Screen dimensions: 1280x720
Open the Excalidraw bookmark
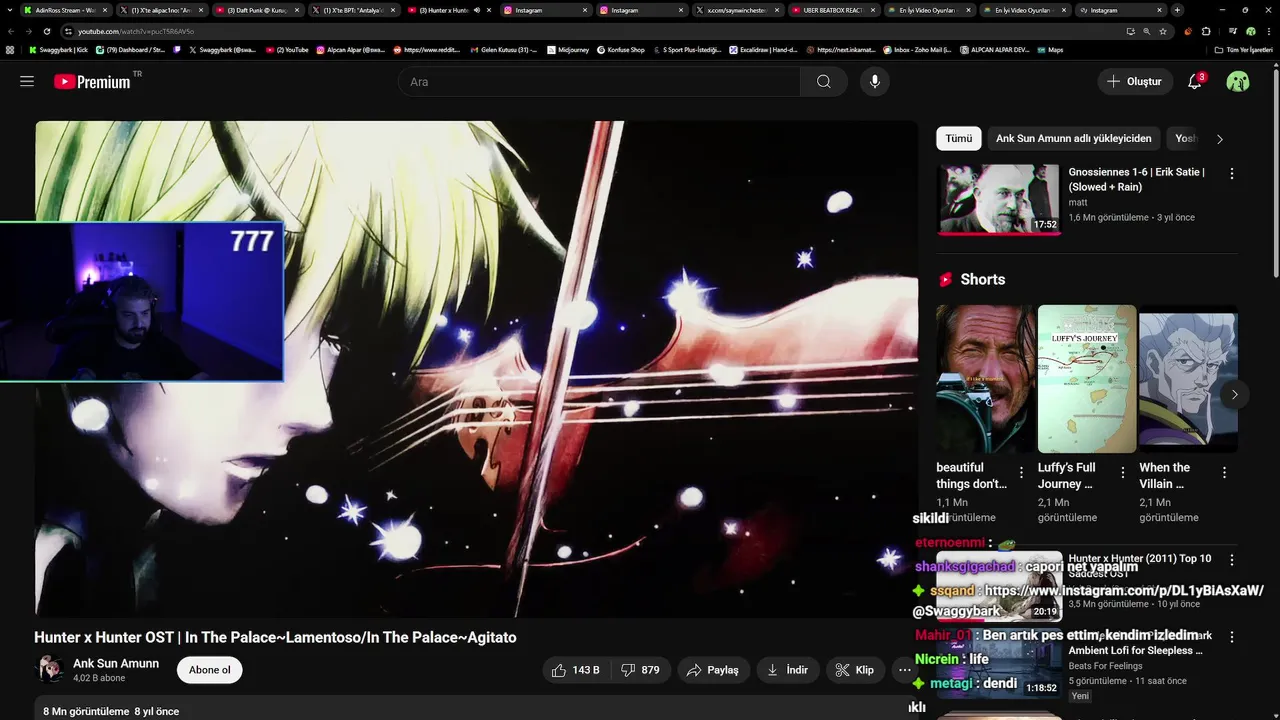tap(762, 49)
